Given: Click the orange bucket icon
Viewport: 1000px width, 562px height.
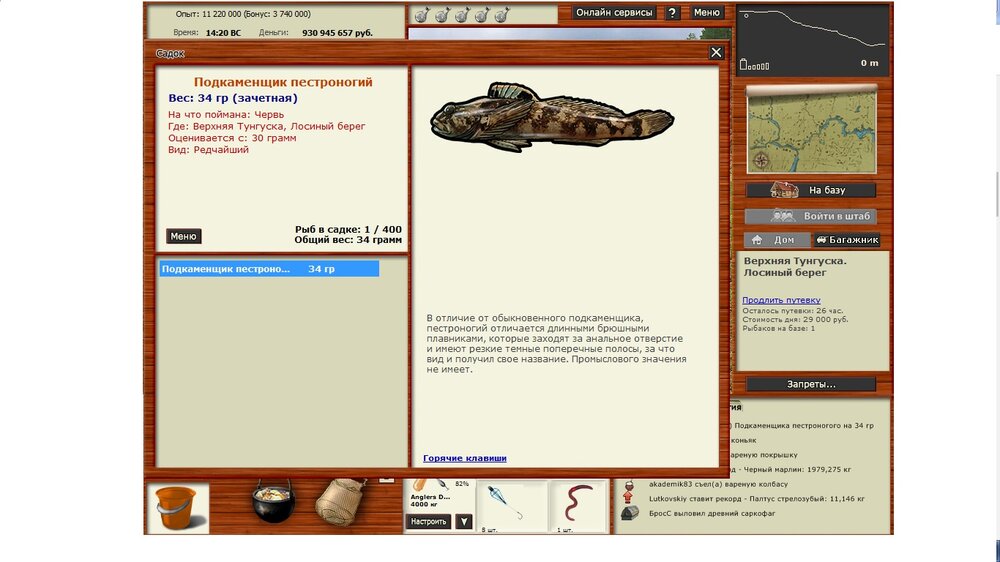Looking at the screenshot, I should 178,508.
